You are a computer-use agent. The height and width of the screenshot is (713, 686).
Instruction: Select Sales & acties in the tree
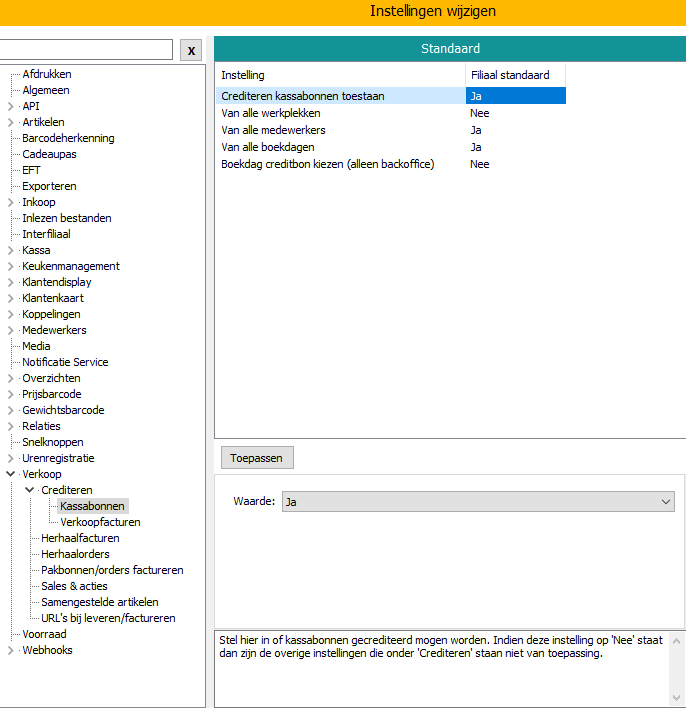coord(74,586)
